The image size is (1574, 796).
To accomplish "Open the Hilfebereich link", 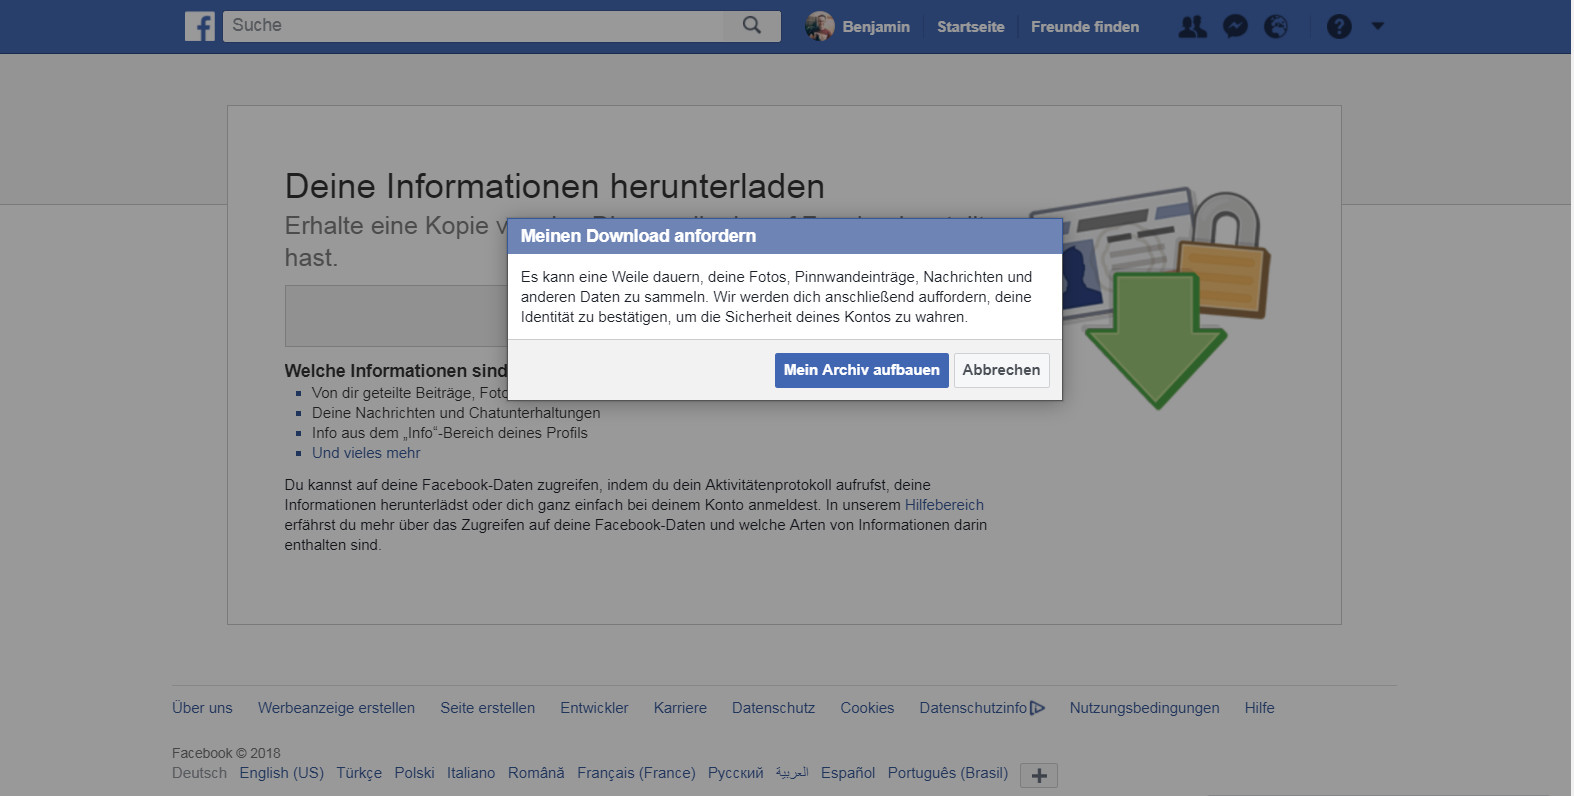I will [x=944, y=505].
